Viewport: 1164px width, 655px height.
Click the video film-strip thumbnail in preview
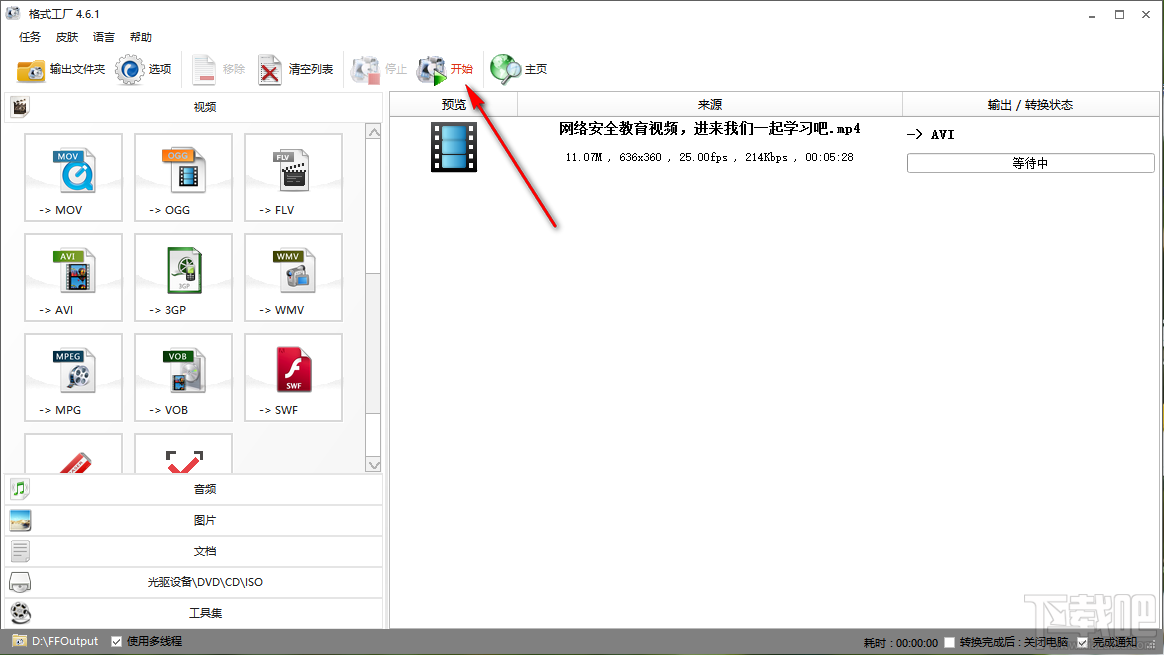coord(454,147)
